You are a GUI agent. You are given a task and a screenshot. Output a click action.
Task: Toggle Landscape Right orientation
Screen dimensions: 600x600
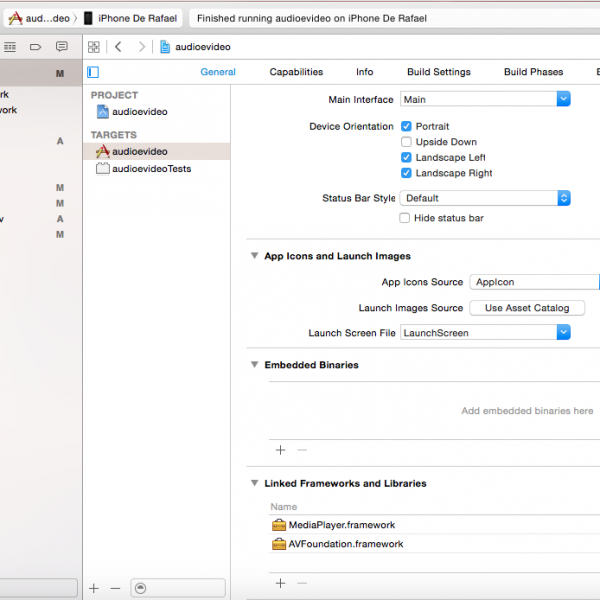[406, 173]
